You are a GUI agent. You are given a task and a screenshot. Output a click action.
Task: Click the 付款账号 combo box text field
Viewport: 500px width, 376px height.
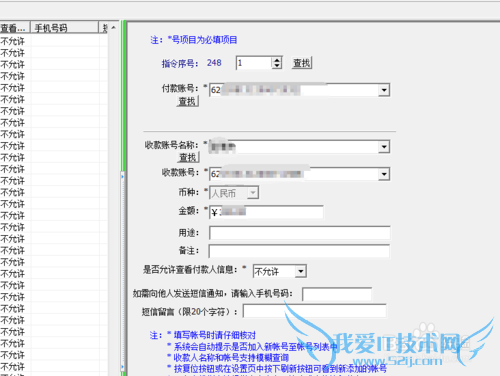coord(294,90)
